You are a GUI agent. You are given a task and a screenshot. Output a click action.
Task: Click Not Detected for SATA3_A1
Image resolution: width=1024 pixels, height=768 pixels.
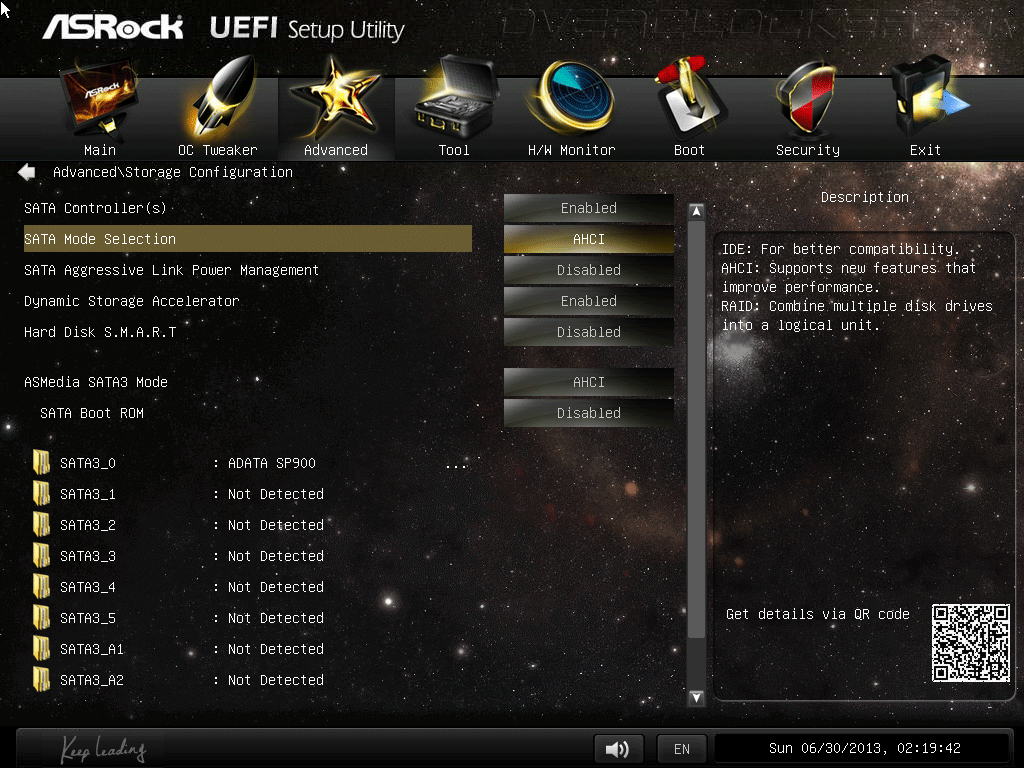coord(276,648)
